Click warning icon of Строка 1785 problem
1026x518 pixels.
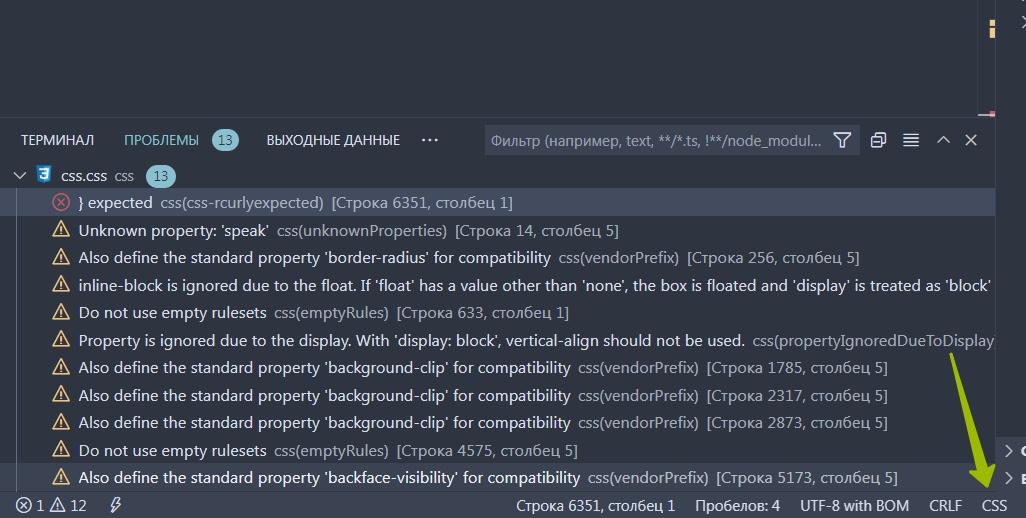pyautogui.click(x=61, y=367)
